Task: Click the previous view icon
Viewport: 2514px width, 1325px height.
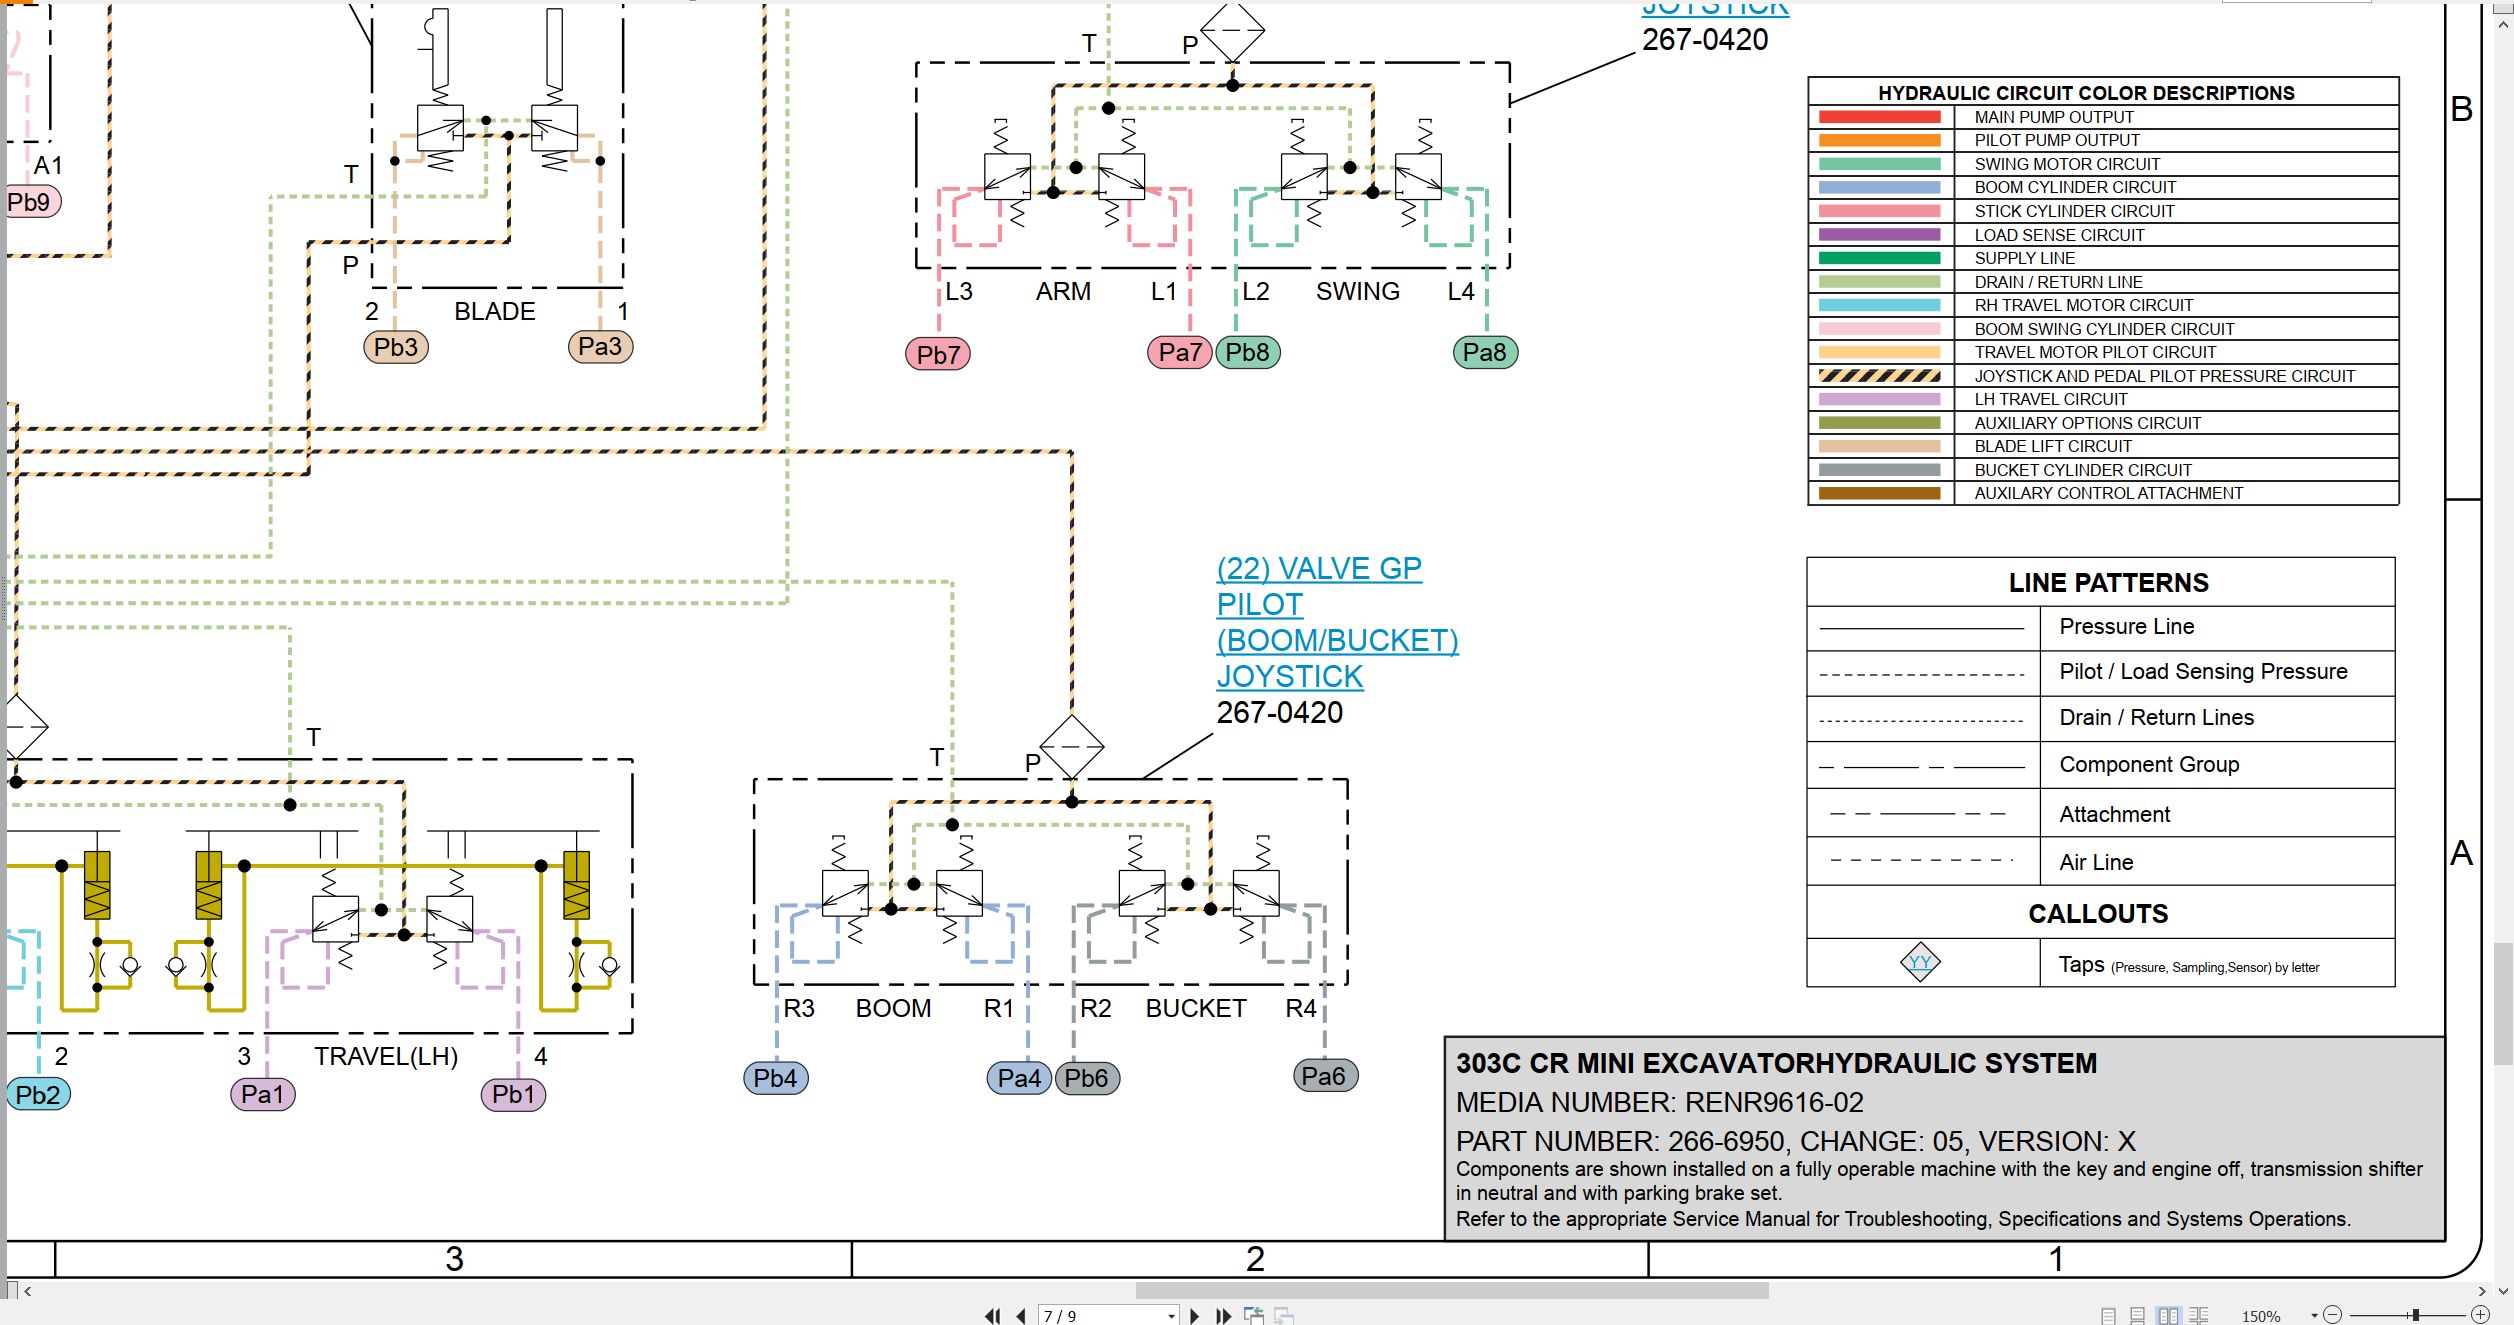Action: [1253, 1316]
